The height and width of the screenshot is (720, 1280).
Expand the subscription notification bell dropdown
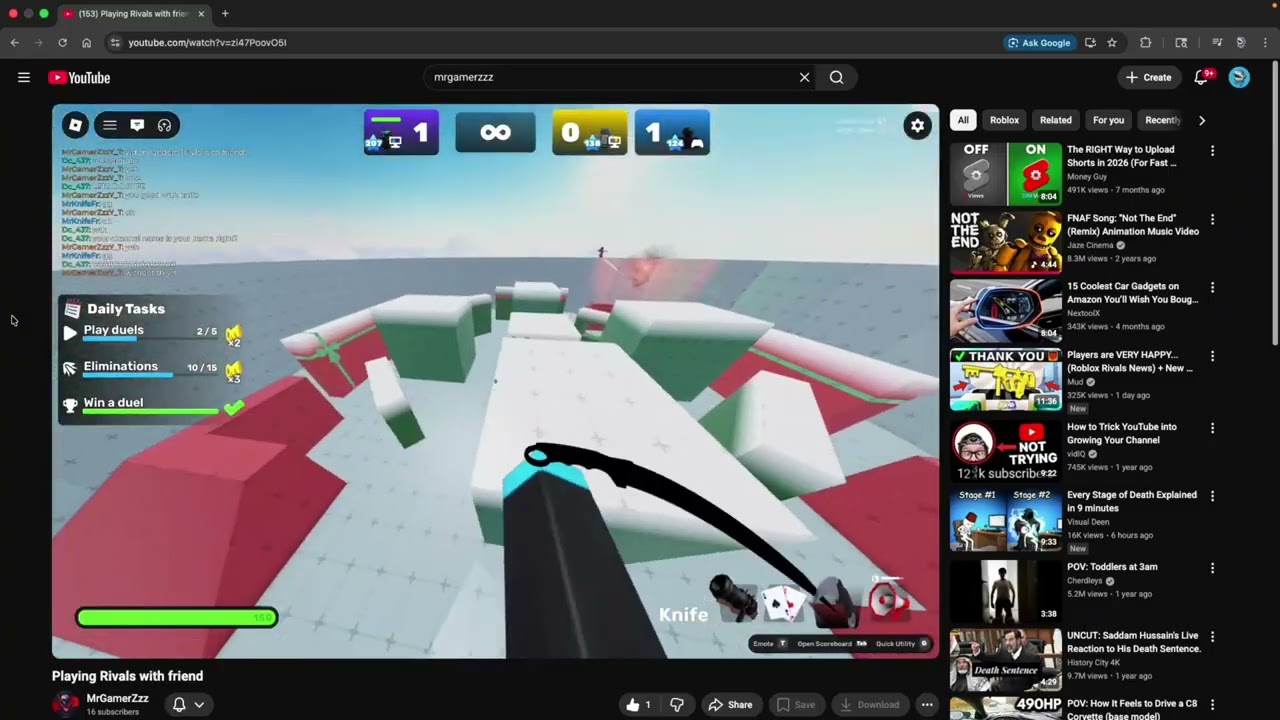click(188, 705)
